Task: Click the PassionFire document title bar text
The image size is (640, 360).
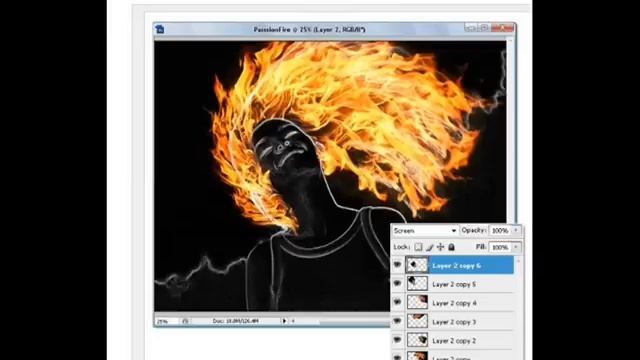Action: pyautogui.click(x=309, y=29)
